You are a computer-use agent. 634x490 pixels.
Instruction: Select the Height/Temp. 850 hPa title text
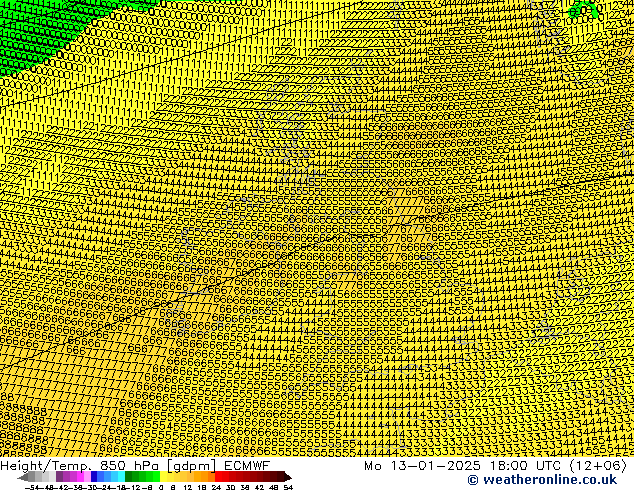click(x=80, y=466)
